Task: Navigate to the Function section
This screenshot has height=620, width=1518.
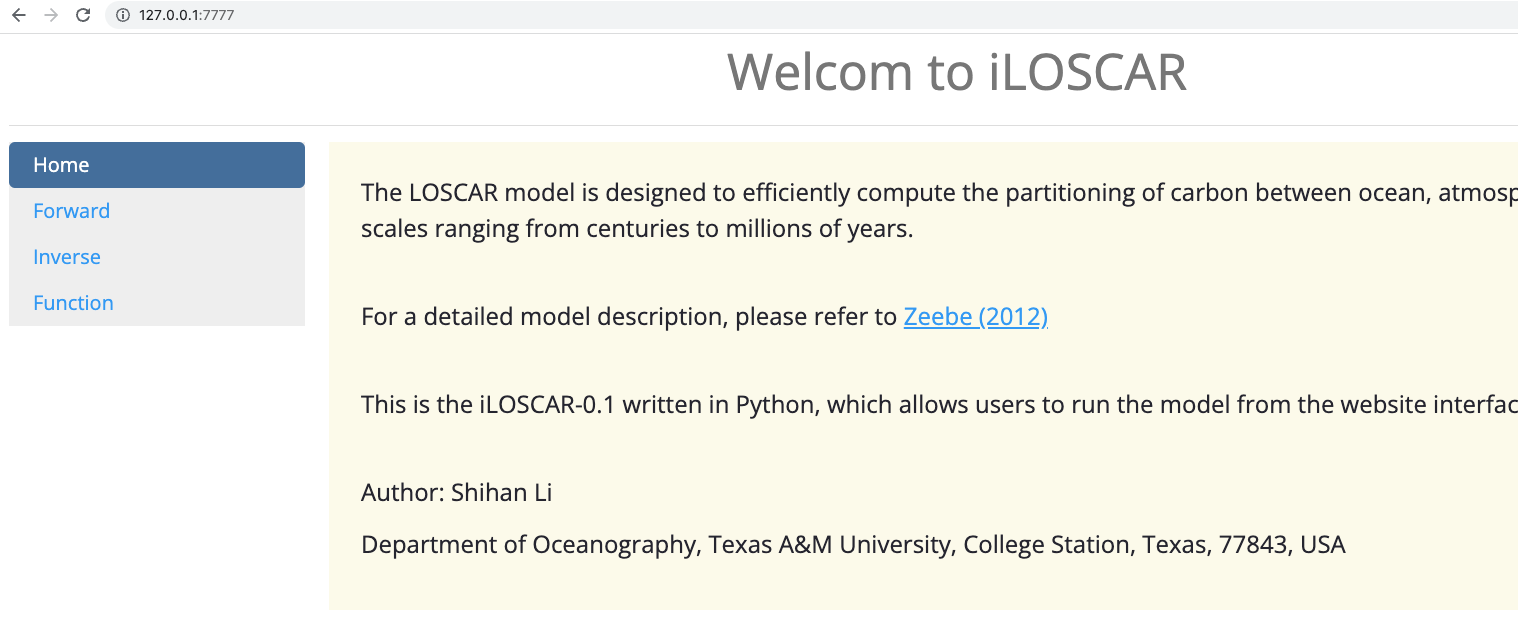Action: 73,303
